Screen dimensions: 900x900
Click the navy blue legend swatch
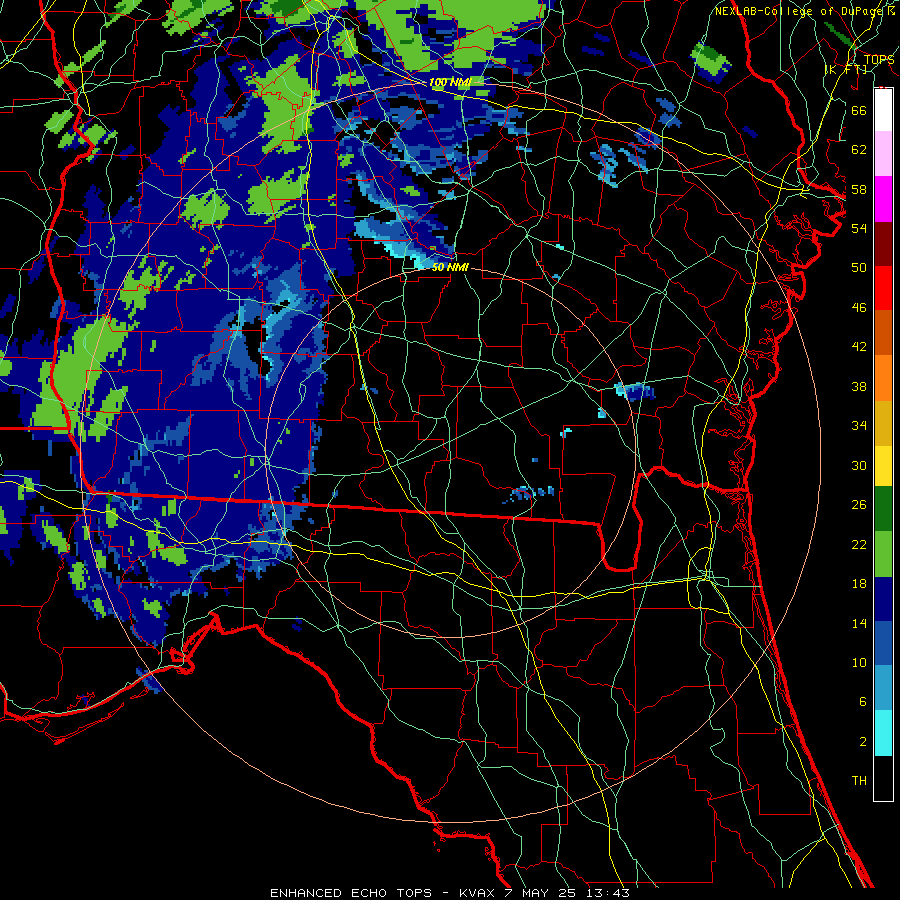click(x=883, y=599)
